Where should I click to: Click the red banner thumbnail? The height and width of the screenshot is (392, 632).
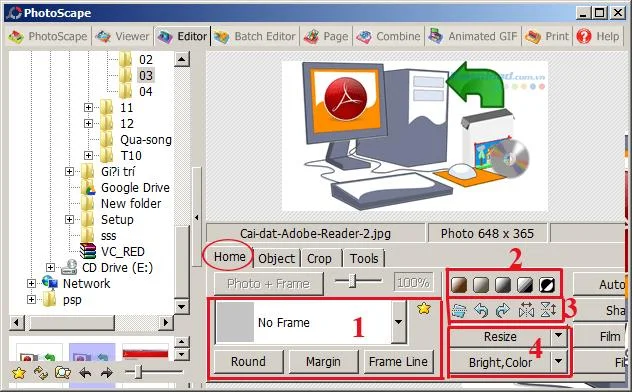click(x=145, y=354)
